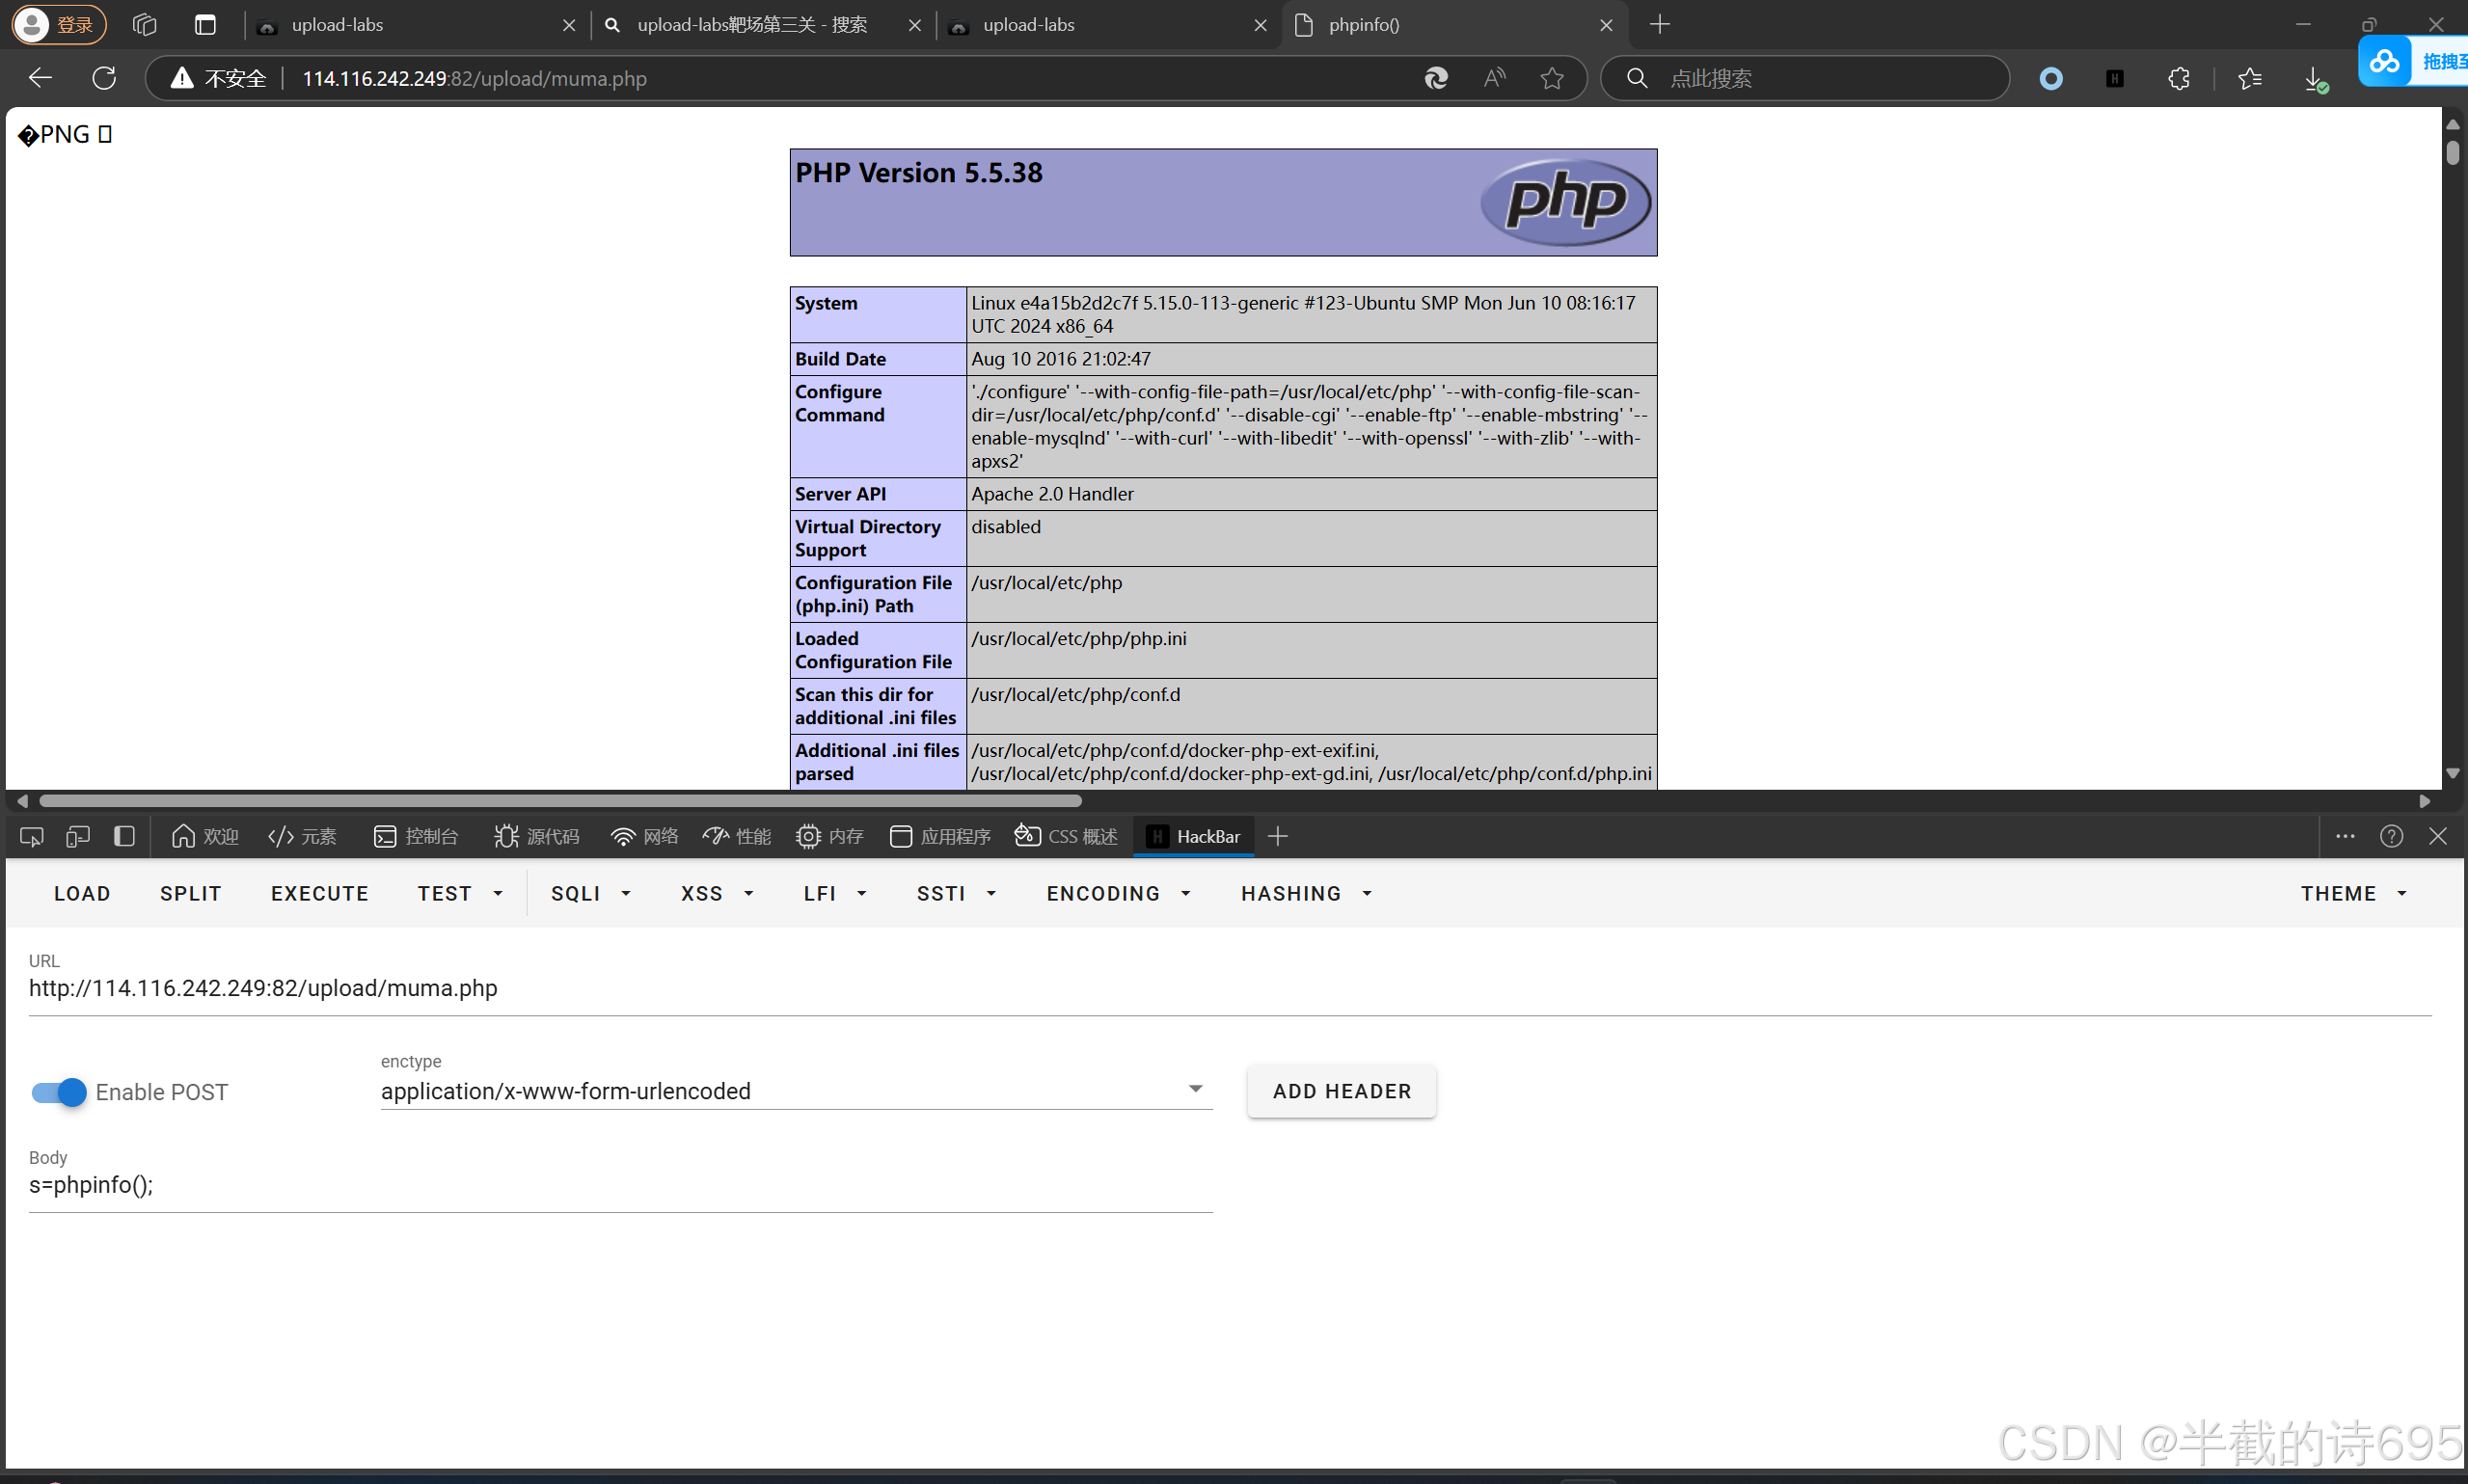Image resolution: width=2468 pixels, height=1484 pixels.
Task: Toggle the Enable POST switch
Action: click(59, 1092)
